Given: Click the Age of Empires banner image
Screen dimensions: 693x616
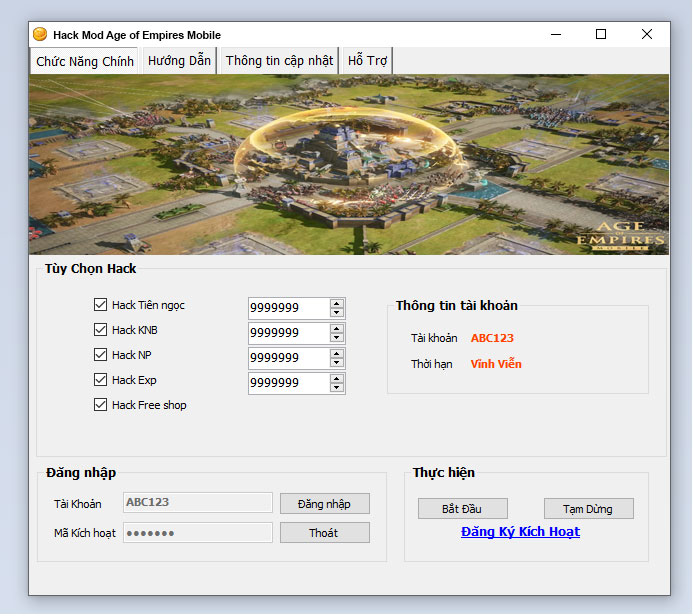Looking at the screenshot, I should tap(349, 164).
